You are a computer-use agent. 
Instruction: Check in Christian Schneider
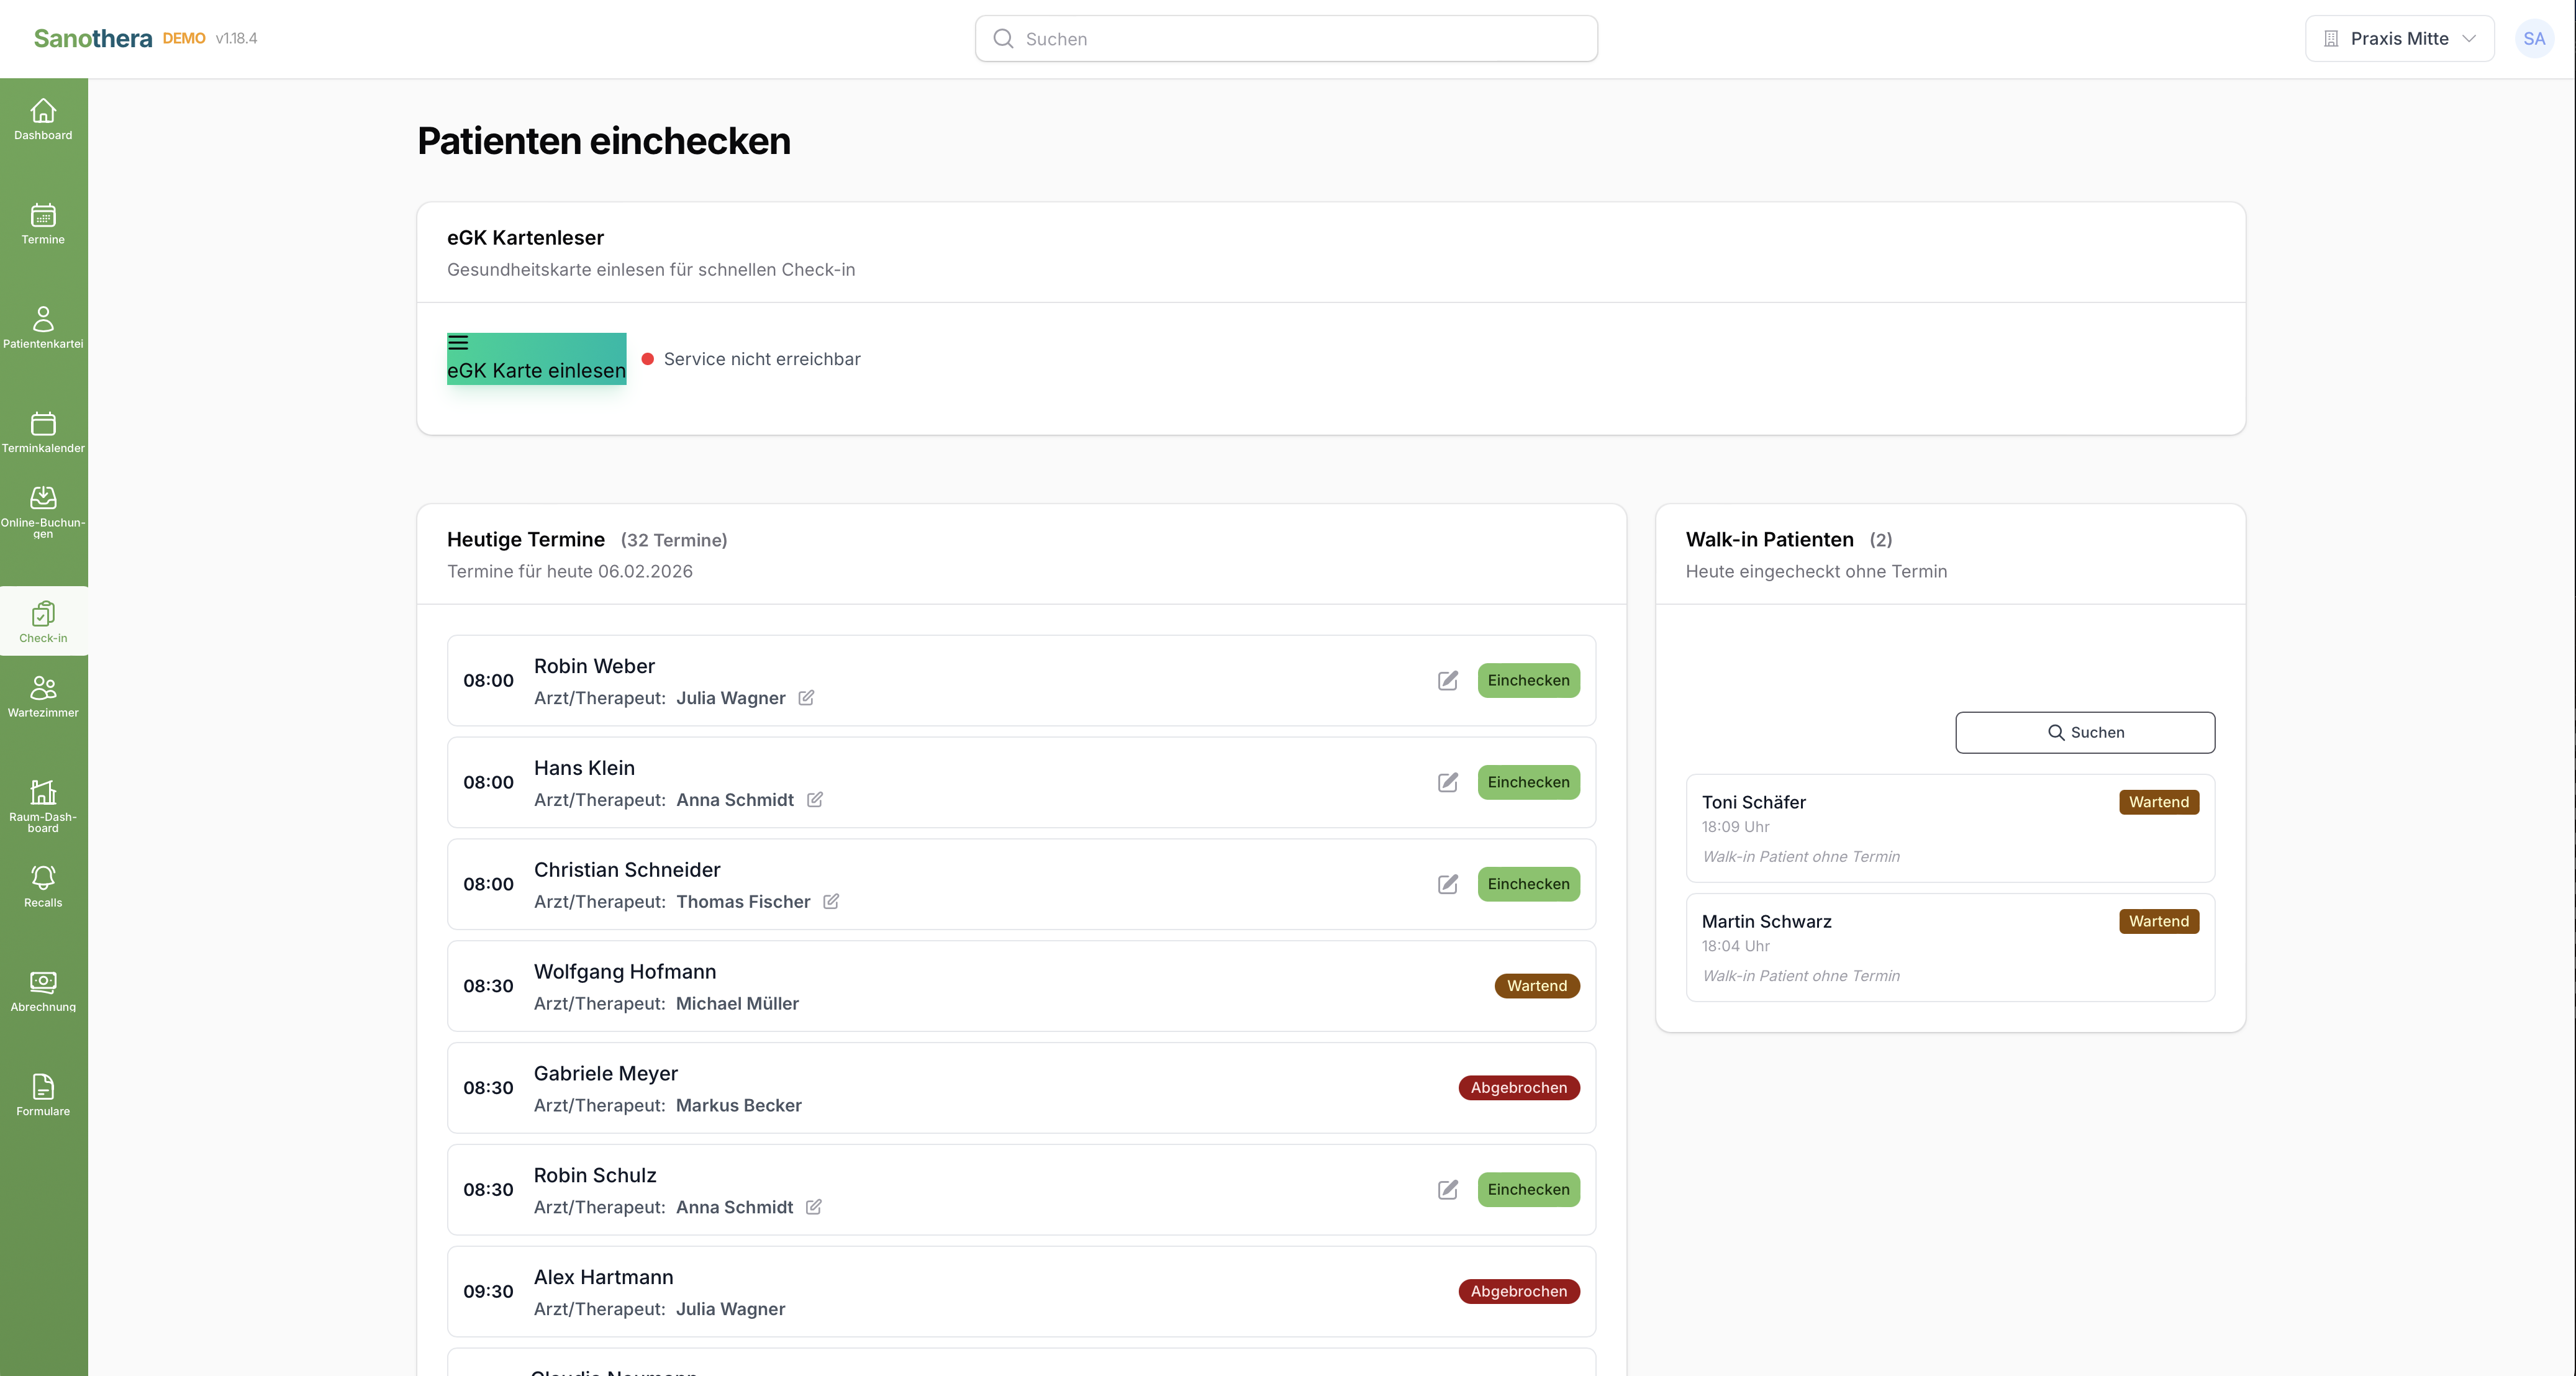tap(1528, 884)
